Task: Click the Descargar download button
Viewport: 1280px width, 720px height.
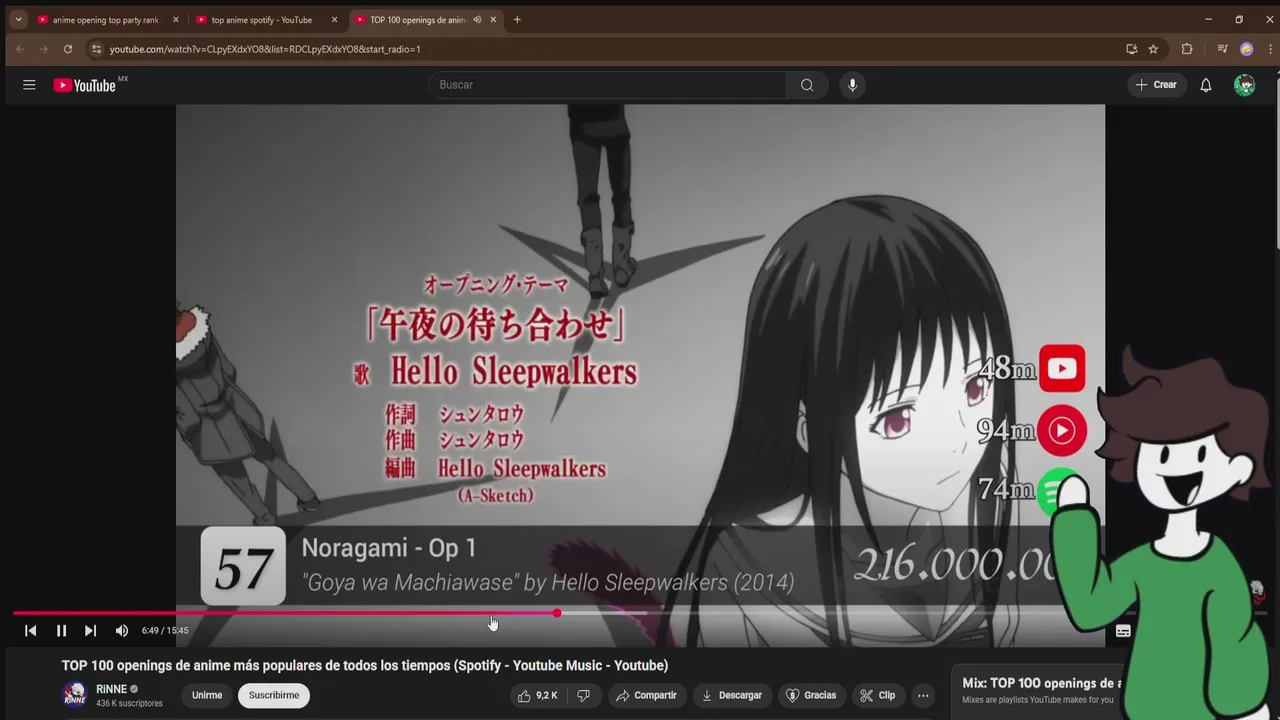Action: (732, 695)
